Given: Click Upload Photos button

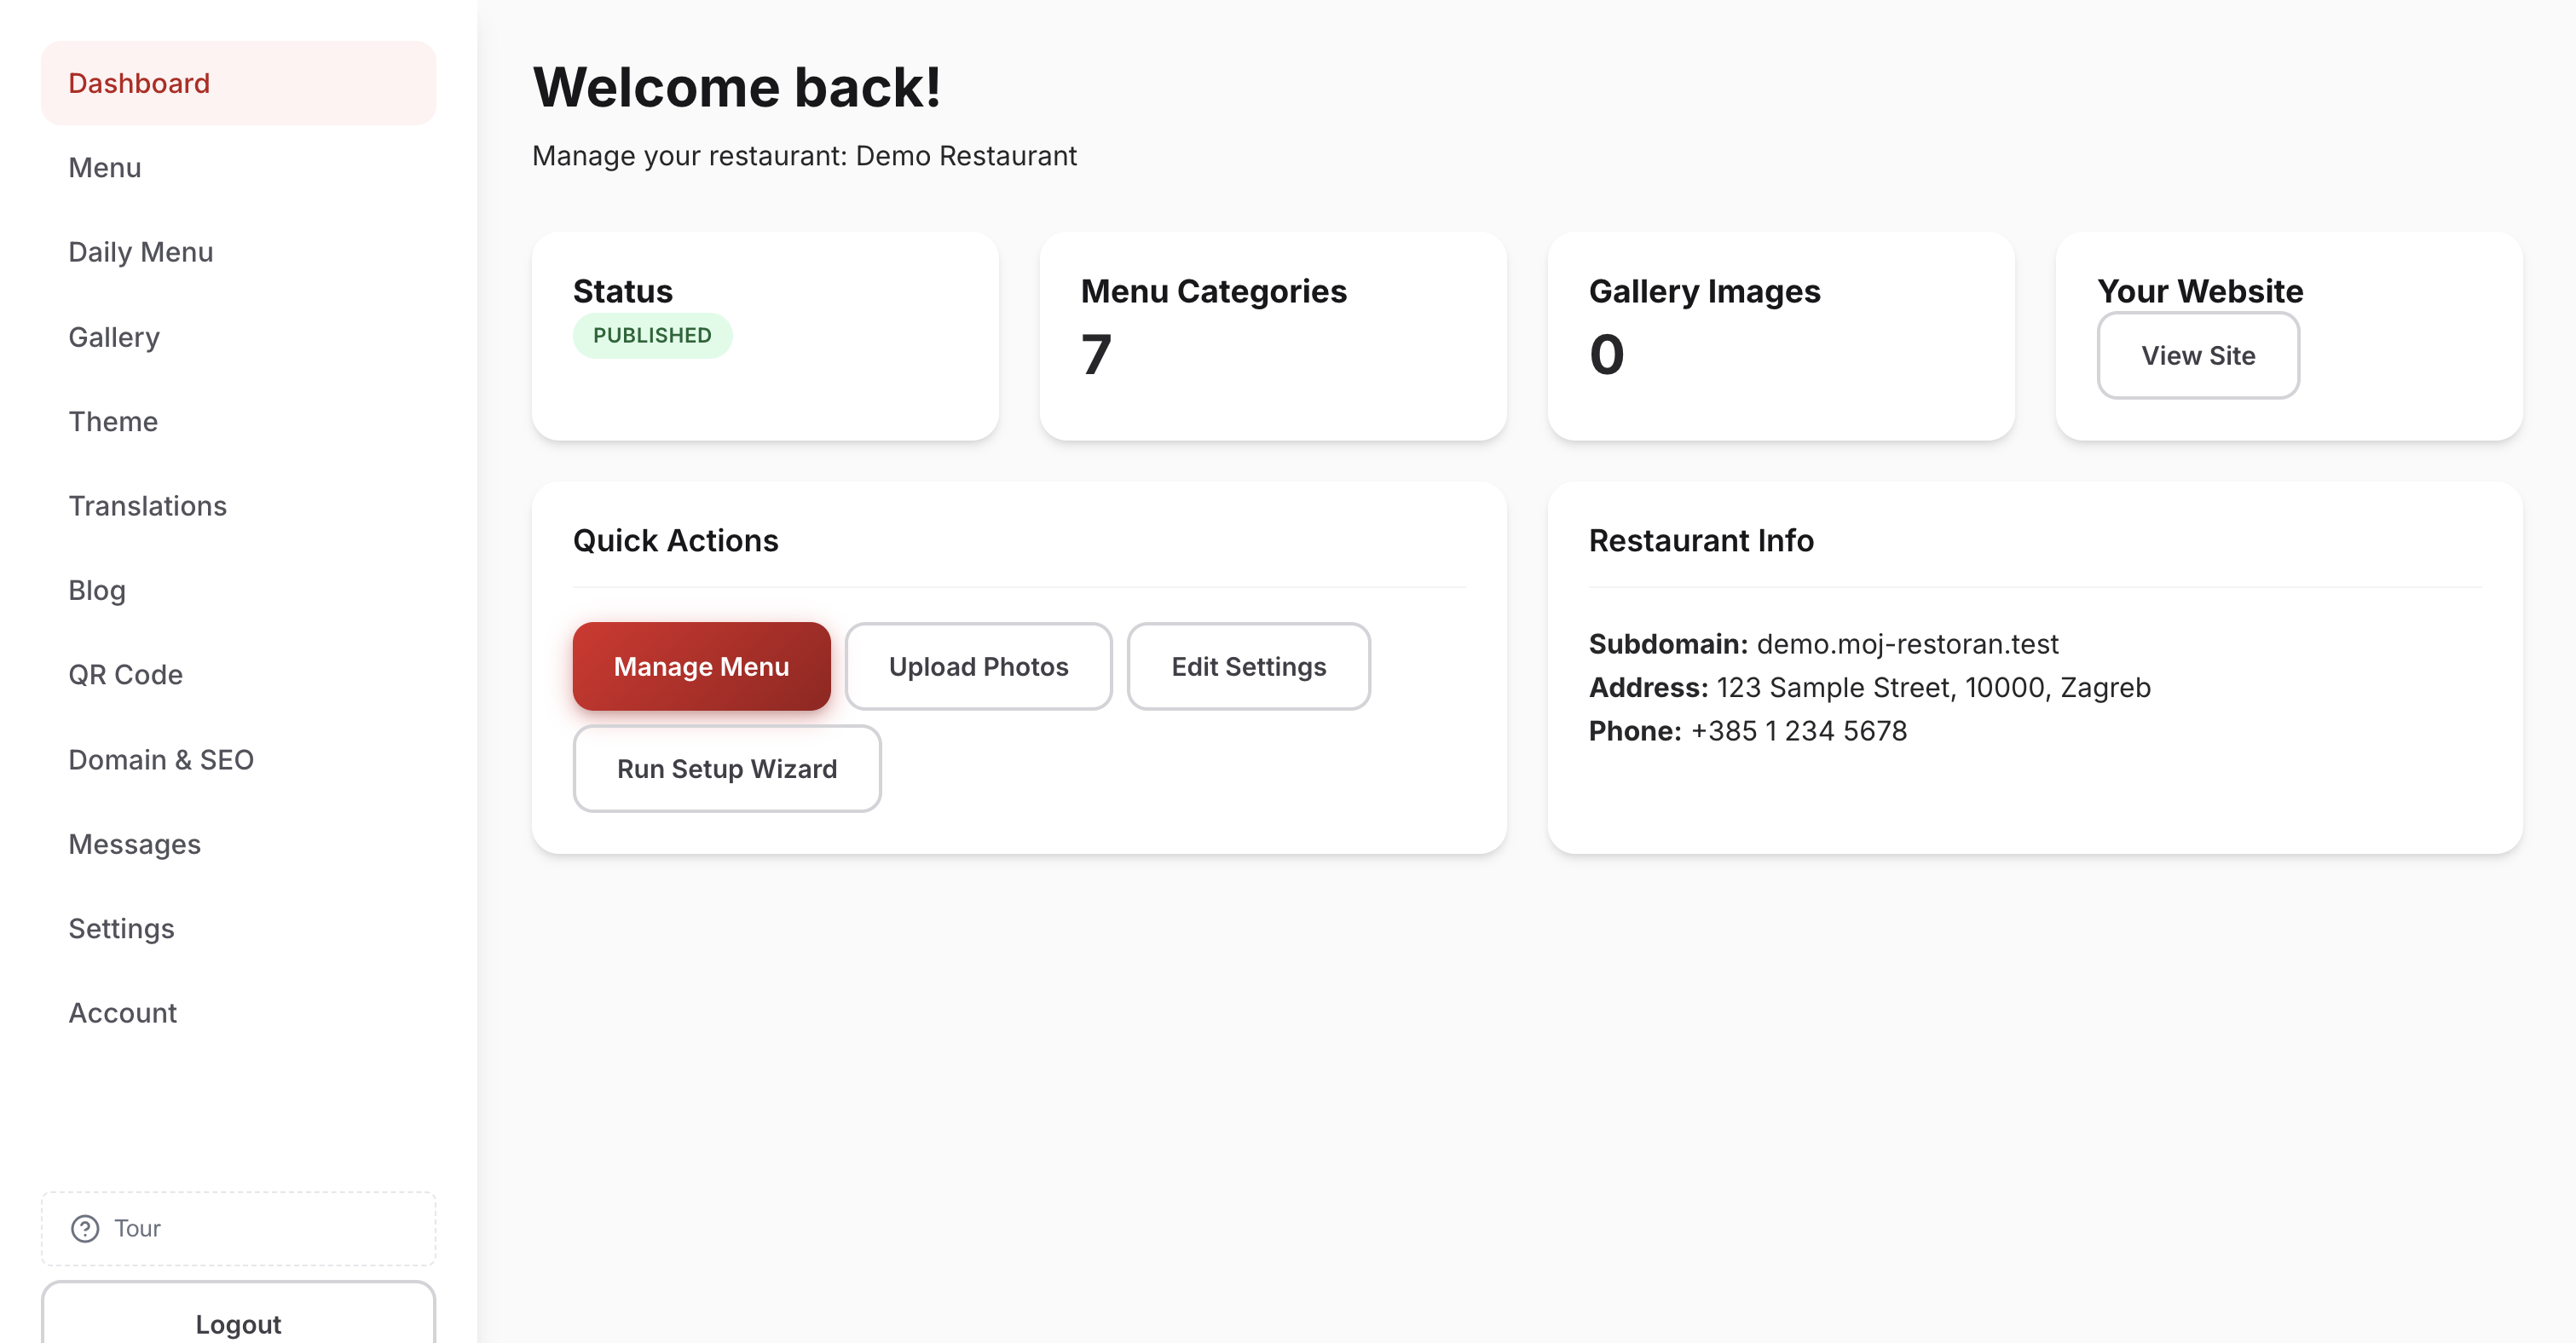Looking at the screenshot, I should coord(978,666).
